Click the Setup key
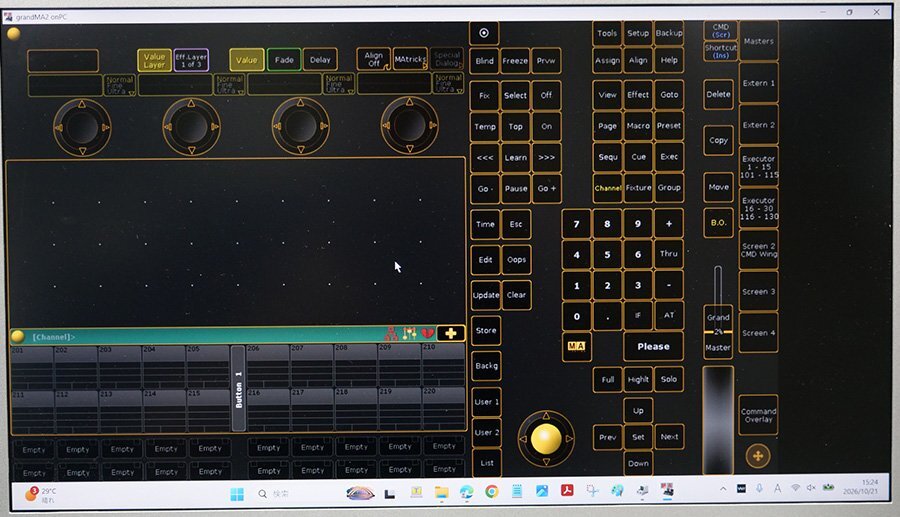 click(638, 33)
